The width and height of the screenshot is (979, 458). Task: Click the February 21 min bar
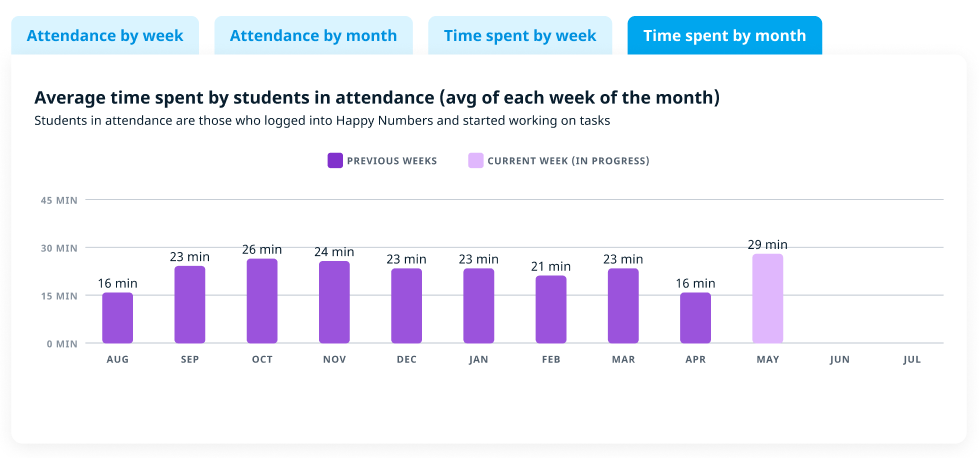(x=551, y=309)
